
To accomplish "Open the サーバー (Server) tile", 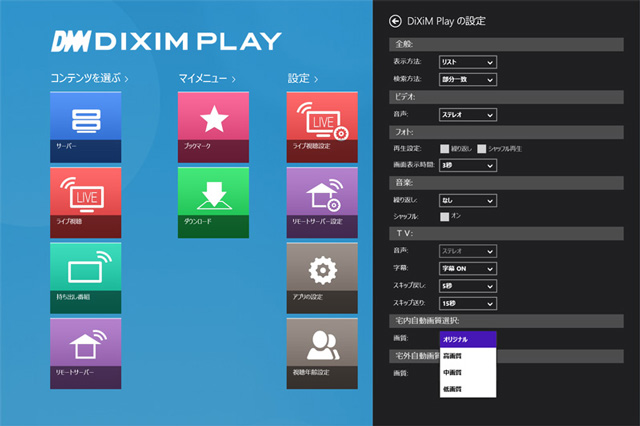I will pyautogui.click(x=86, y=127).
